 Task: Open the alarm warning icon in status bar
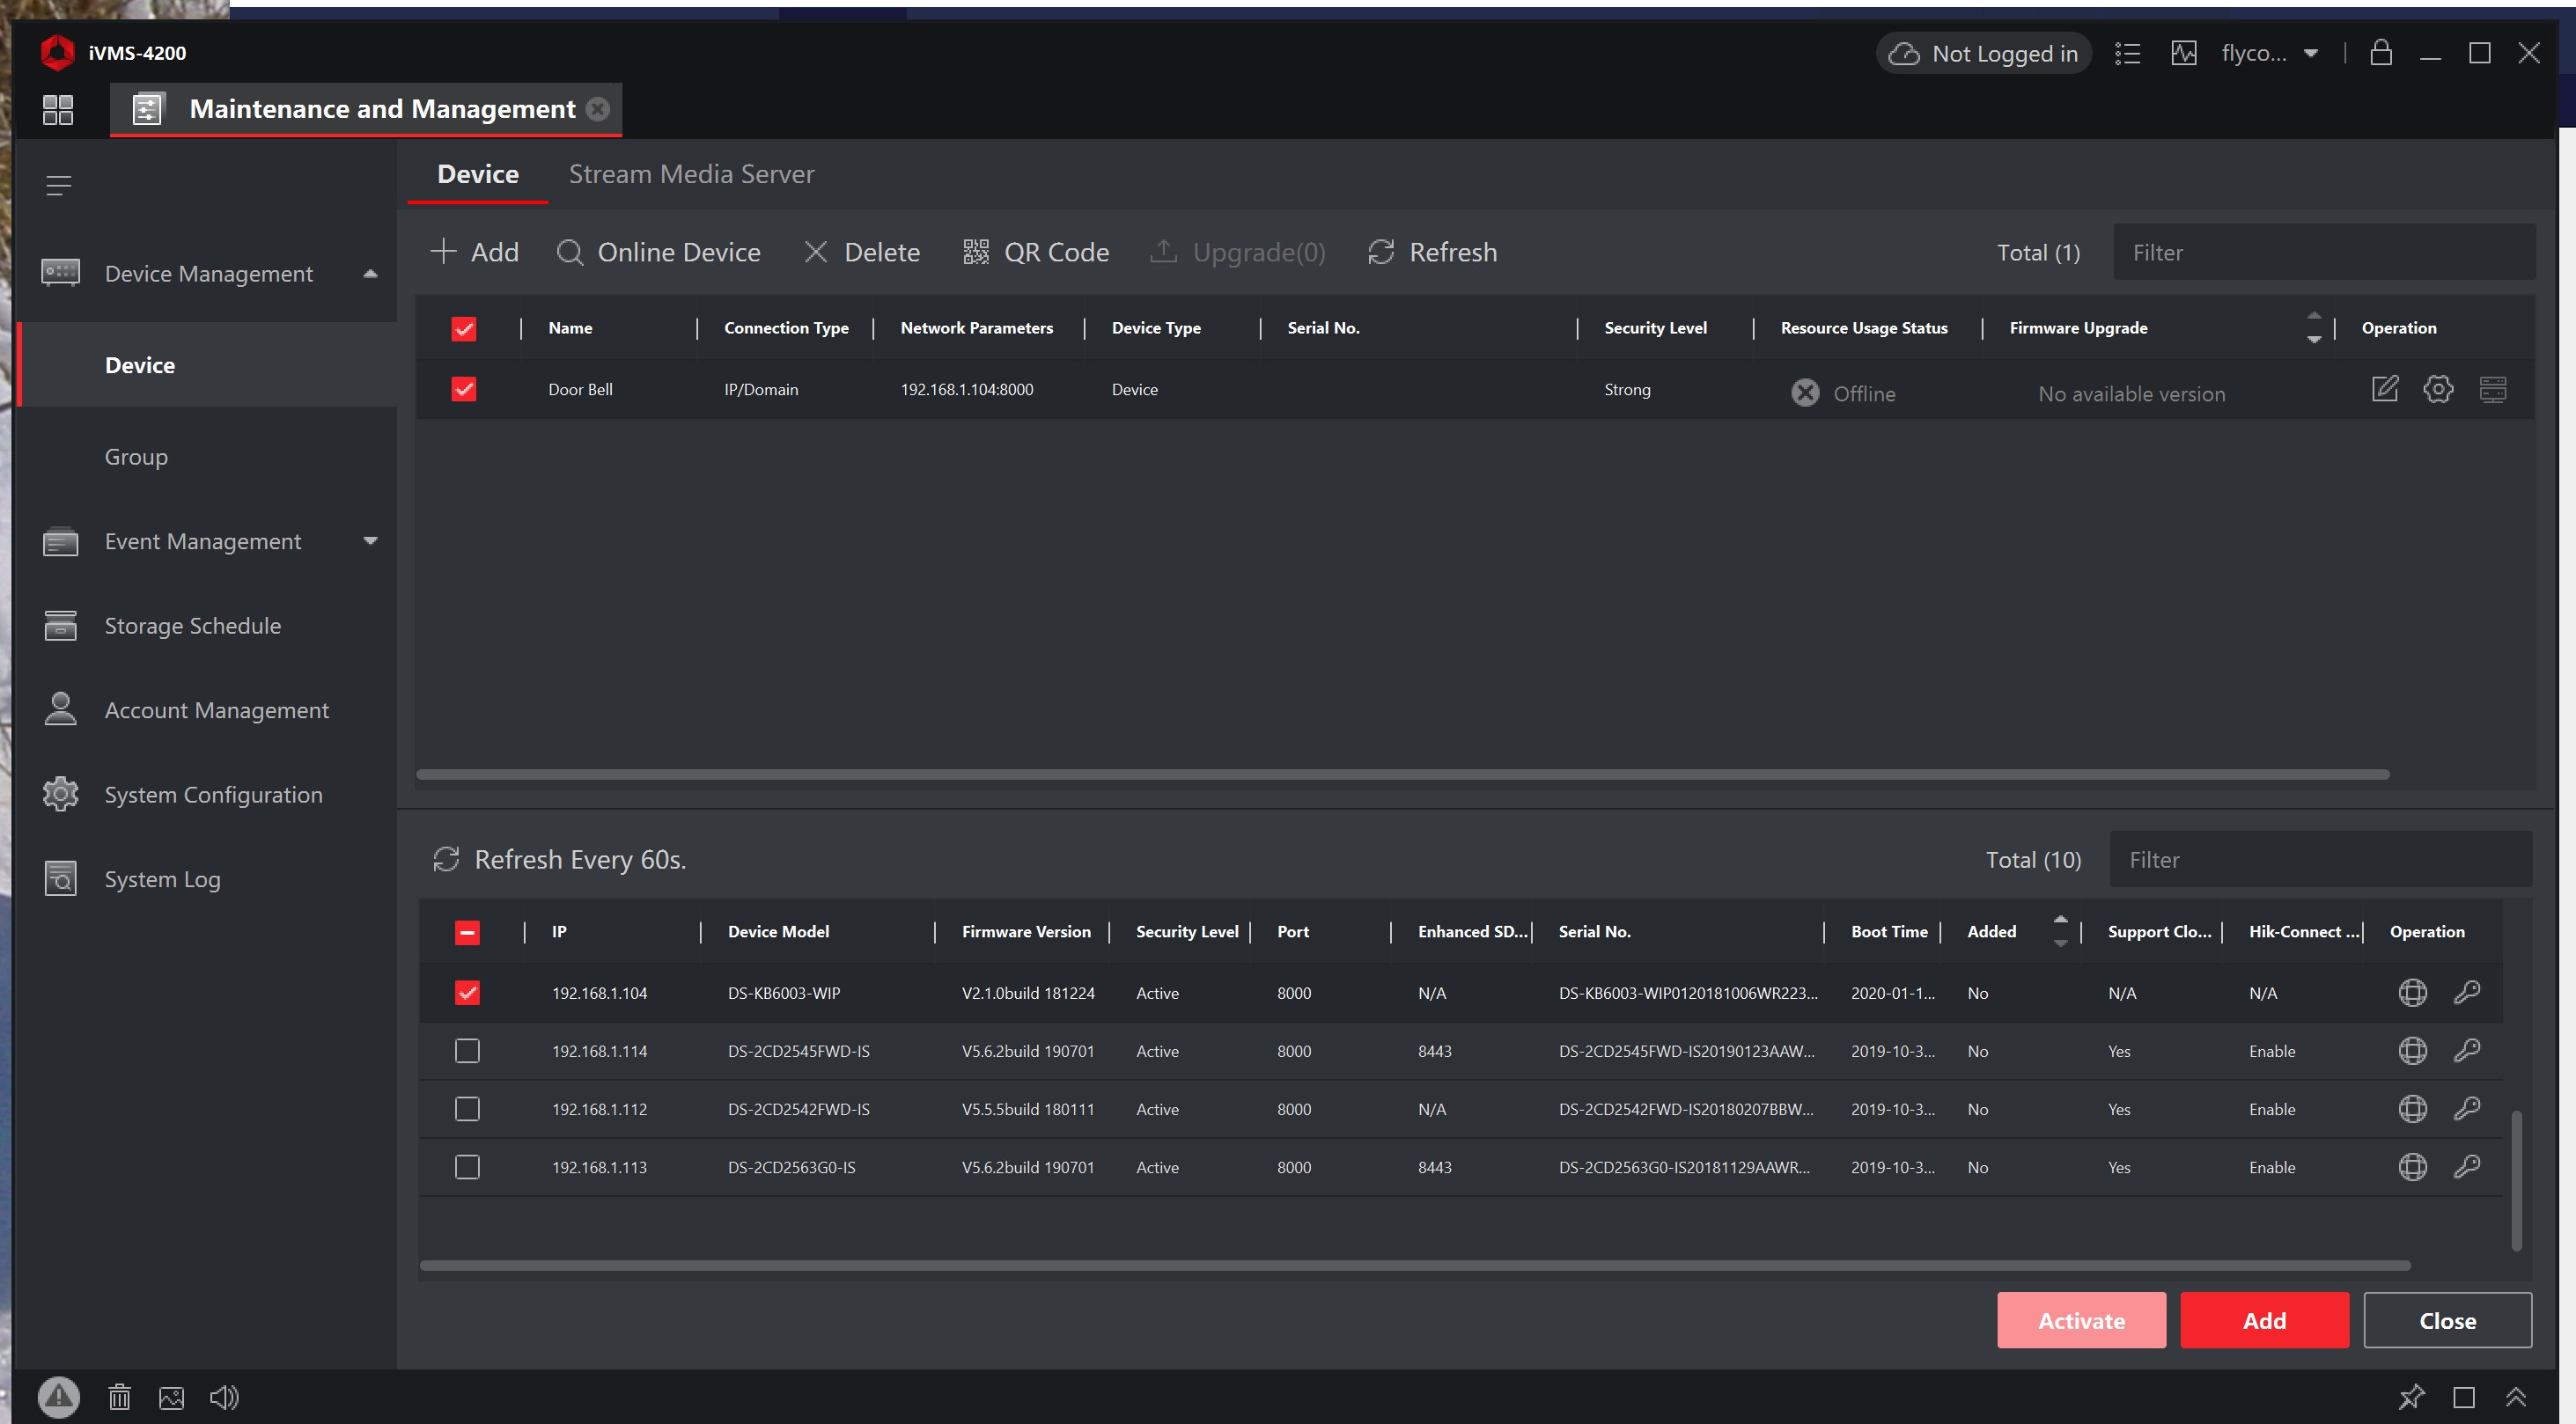(58, 1397)
